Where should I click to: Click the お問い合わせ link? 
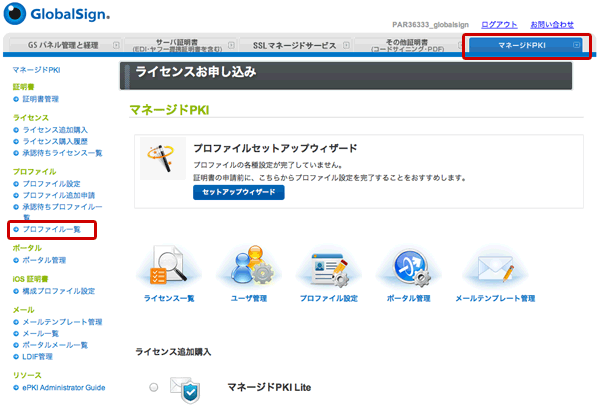click(552, 24)
